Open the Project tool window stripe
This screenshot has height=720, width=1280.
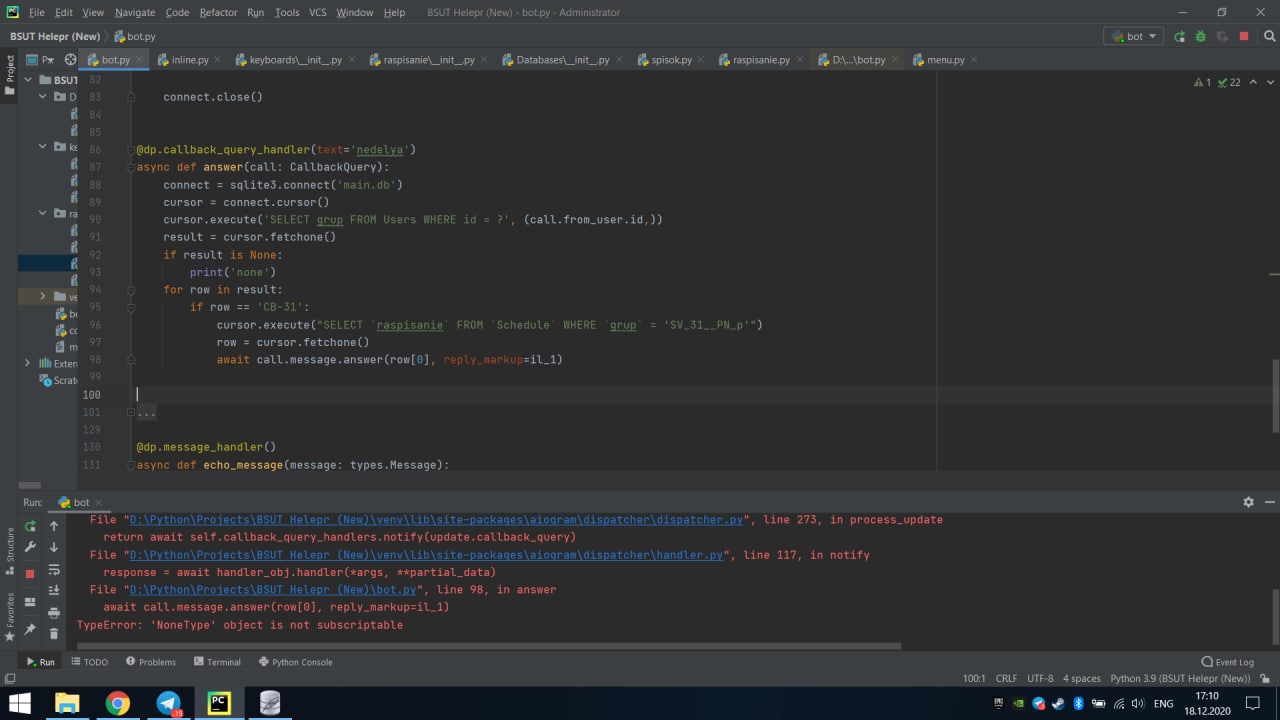[x=10, y=75]
